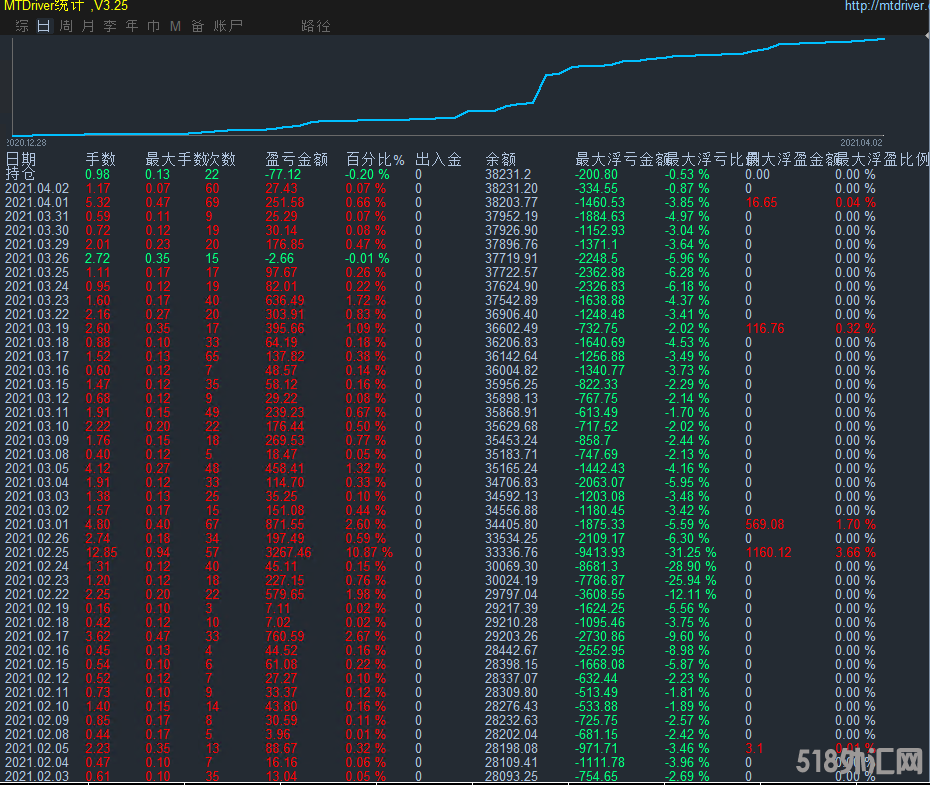Click profit value 636.49
Viewport: 930px width, 785px height.
285,300
